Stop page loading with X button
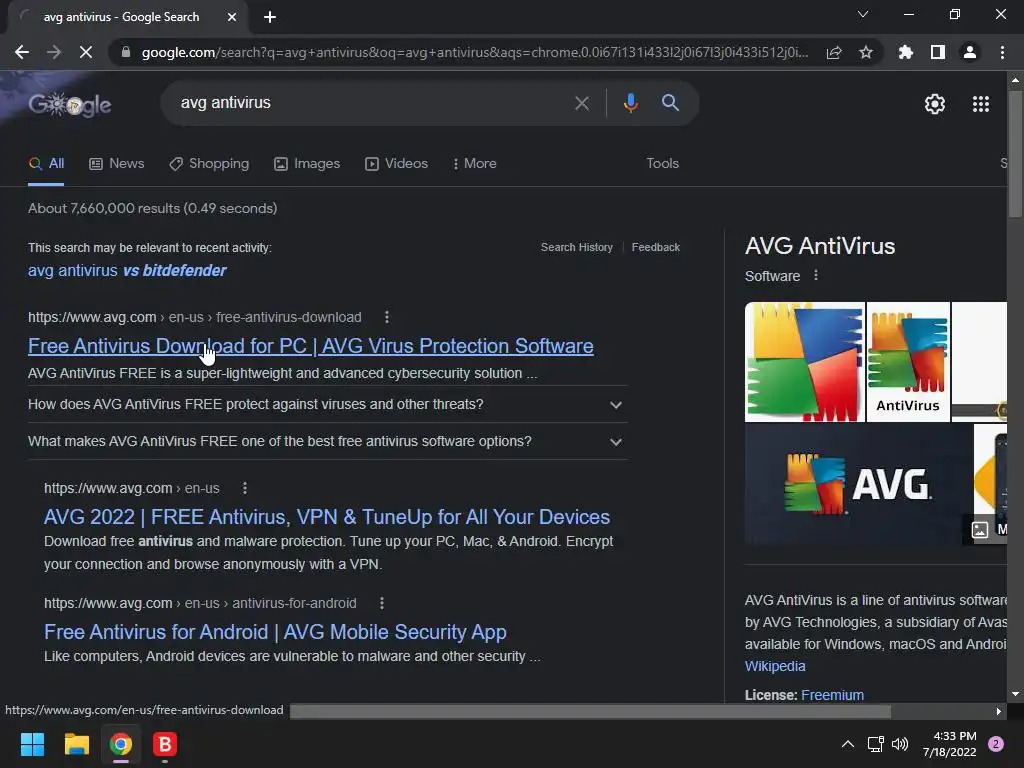This screenshot has width=1024, height=768. (86, 52)
